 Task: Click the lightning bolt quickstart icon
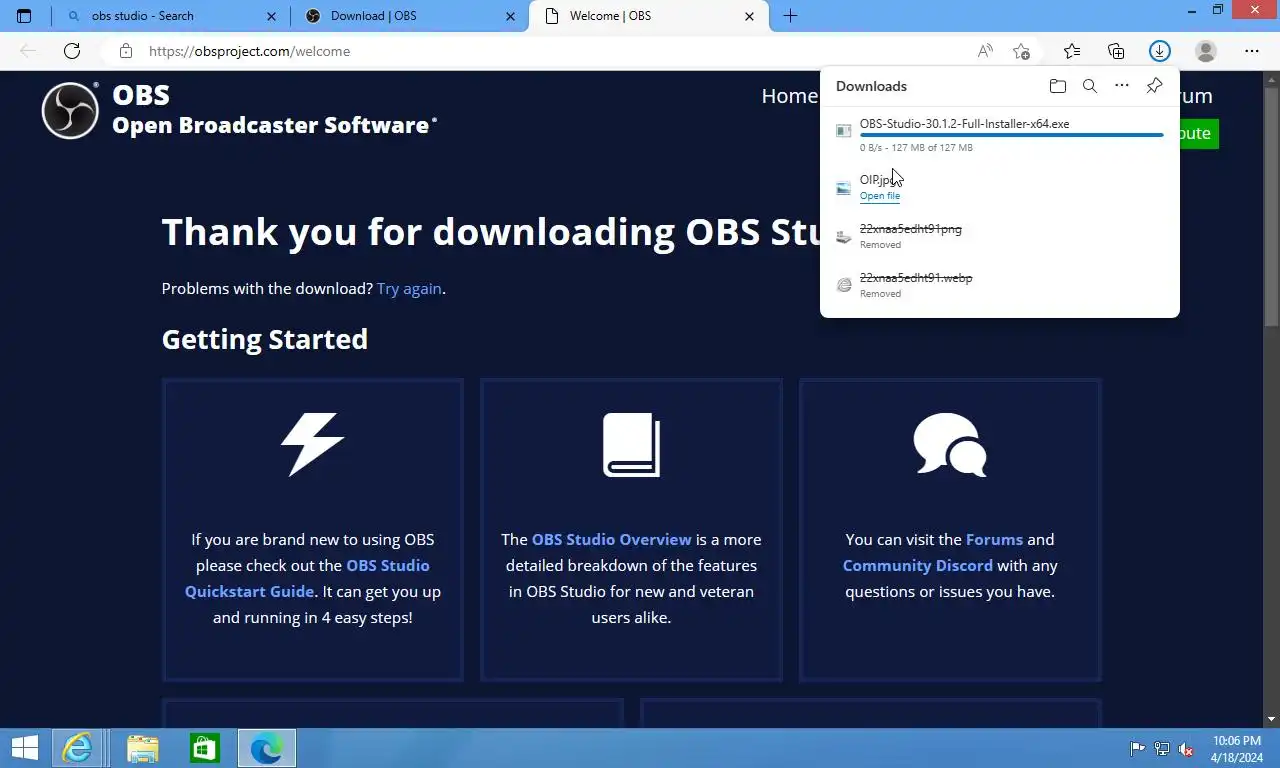(312, 444)
